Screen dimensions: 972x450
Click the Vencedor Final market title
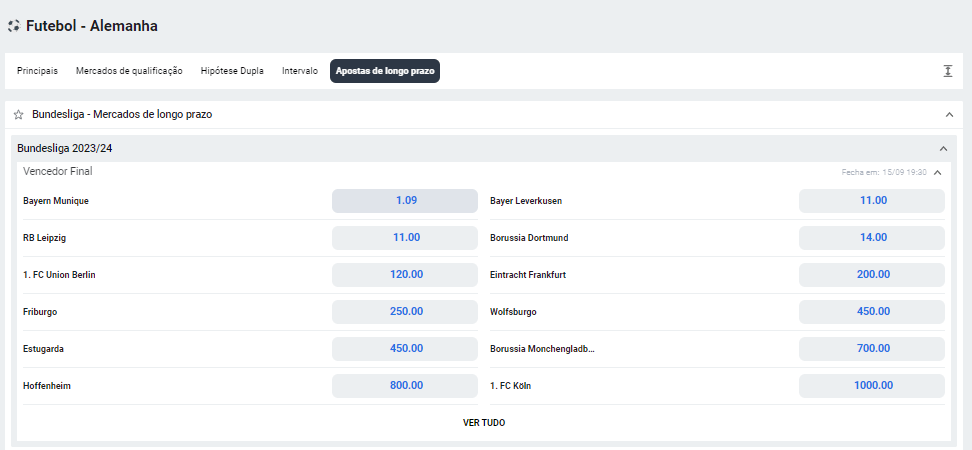point(58,171)
